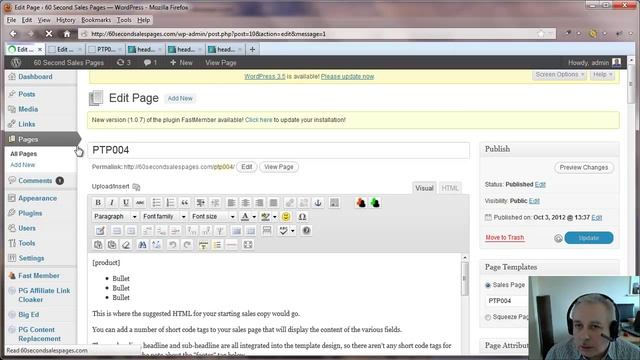Select the Squeeze Page template radio

[488, 317]
